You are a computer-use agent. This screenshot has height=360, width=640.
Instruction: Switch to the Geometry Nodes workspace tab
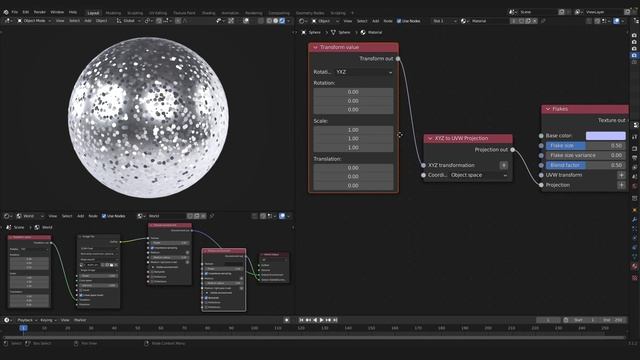pyautogui.click(x=310, y=13)
